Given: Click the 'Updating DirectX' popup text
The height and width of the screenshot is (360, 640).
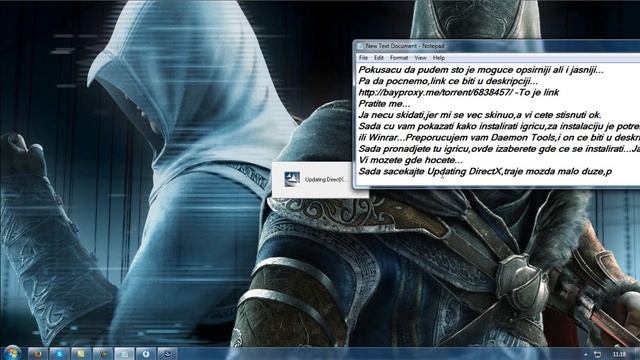Looking at the screenshot, I should click(326, 179).
